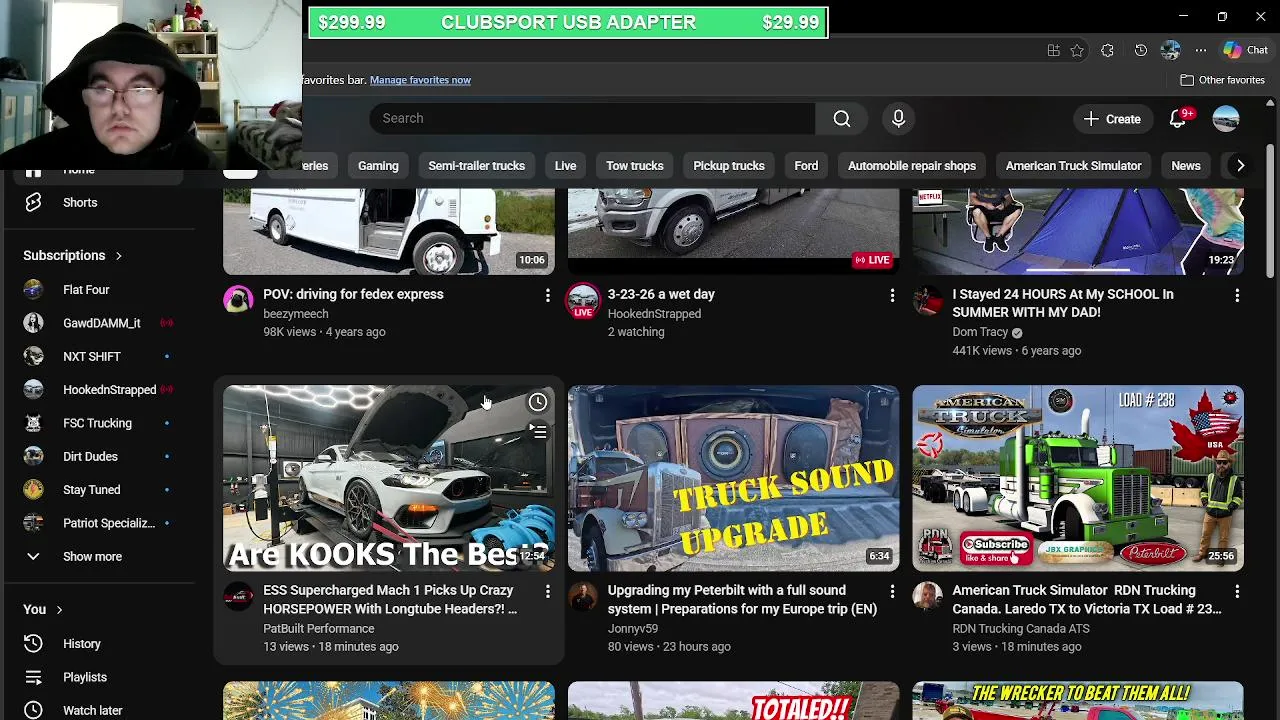1280x720 pixels.
Task: Open browser extensions puzzle icon
Action: (x=1107, y=50)
